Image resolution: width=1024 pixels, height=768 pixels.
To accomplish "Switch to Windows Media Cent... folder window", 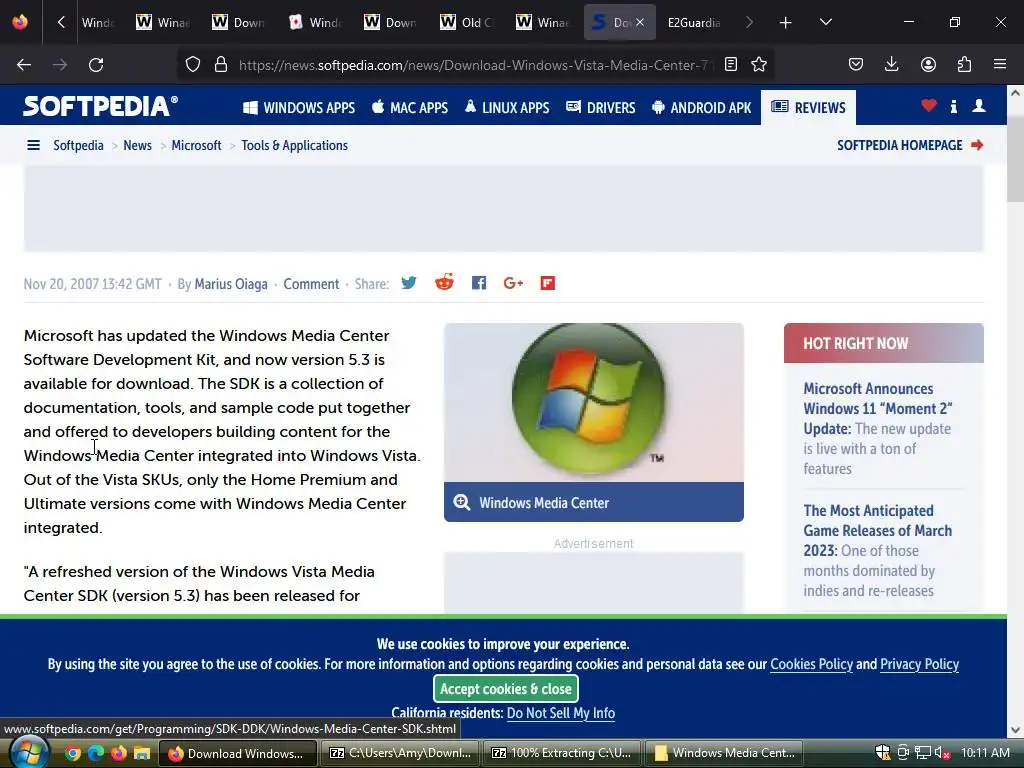I will pos(725,754).
